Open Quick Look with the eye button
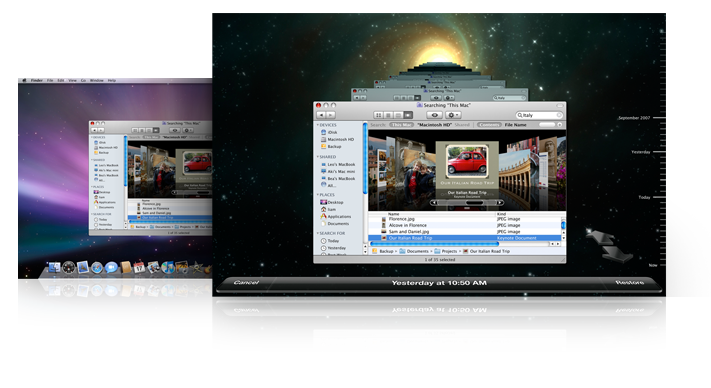Viewport: 711px width, 388px height. (x=434, y=115)
